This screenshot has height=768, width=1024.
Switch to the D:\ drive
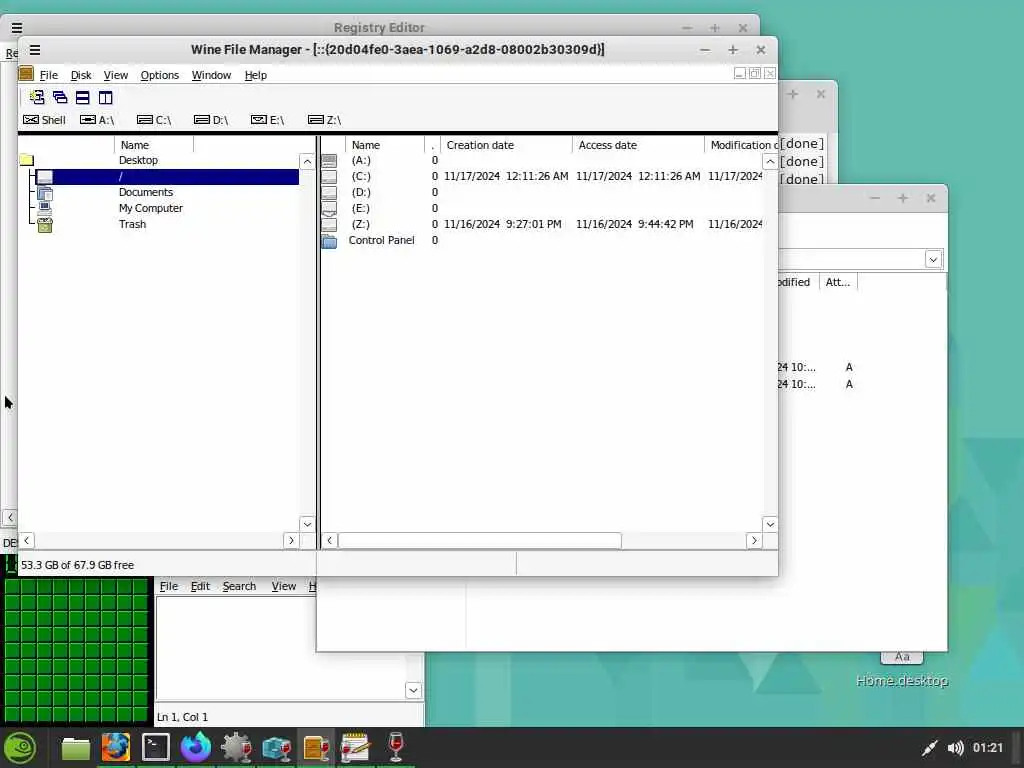[211, 120]
